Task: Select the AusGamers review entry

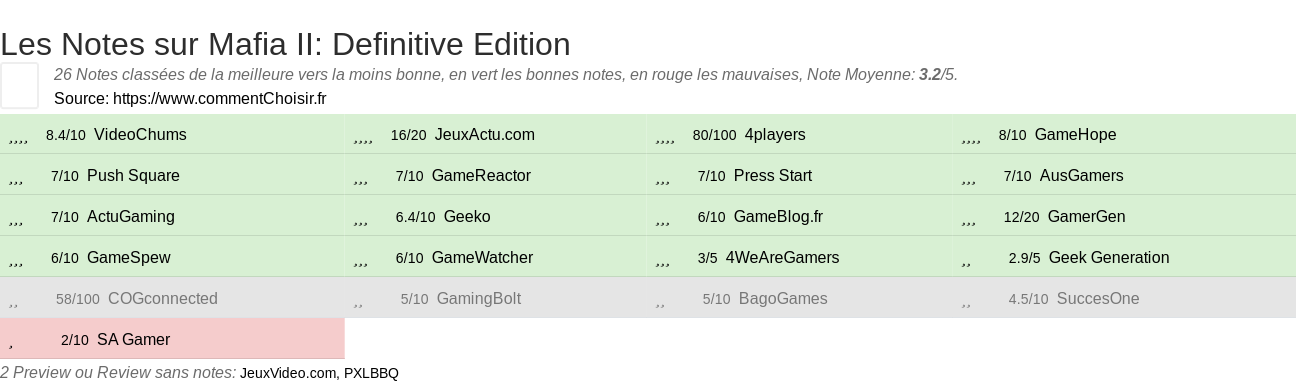Action: pos(1122,176)
